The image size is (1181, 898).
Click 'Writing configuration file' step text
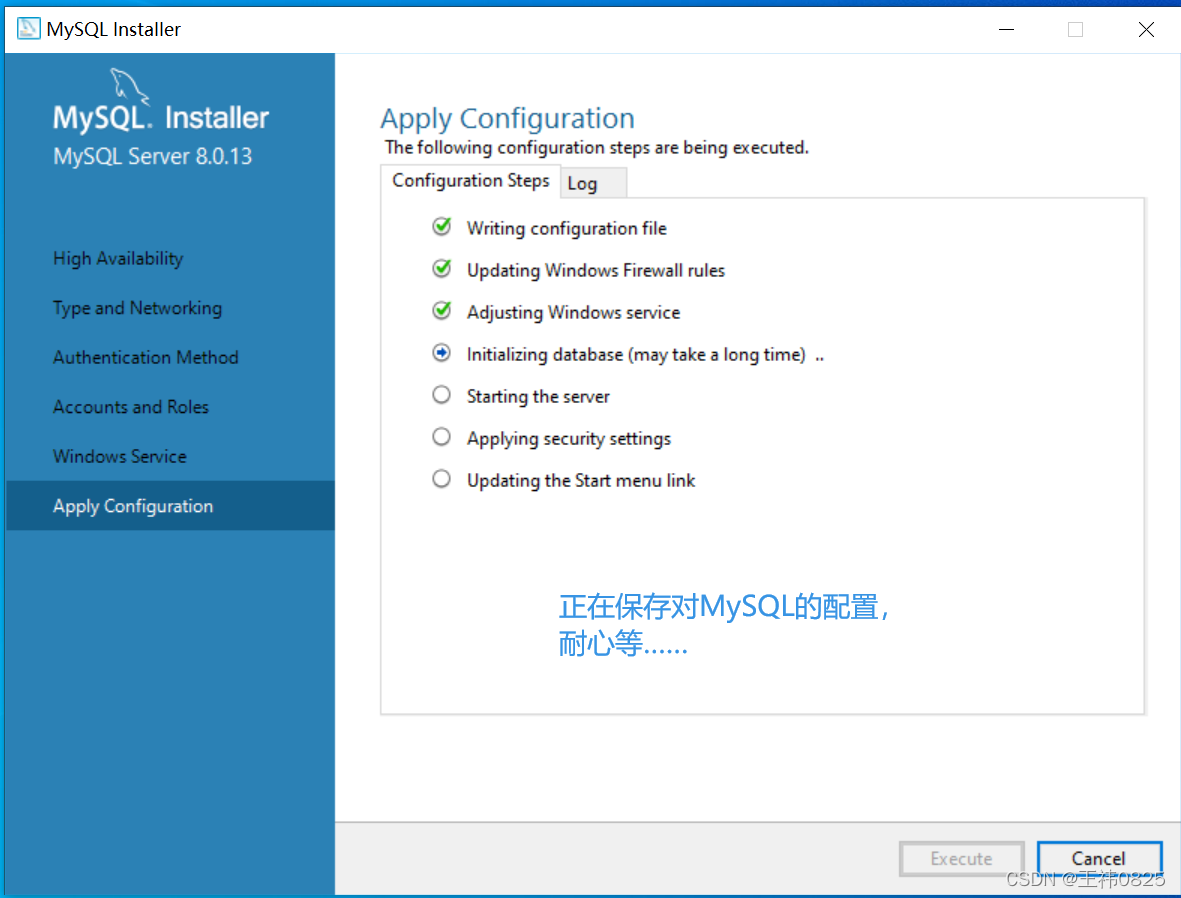(x=566, y=228)
